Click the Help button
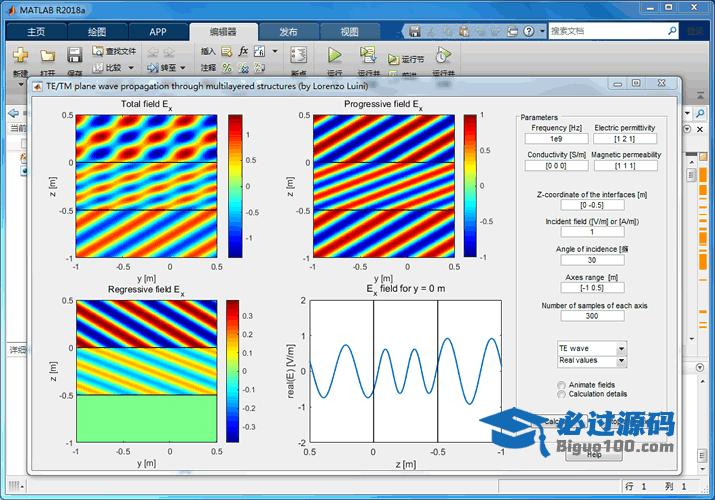Viewport: 715px width, 500px height. [x=594, y=454]
